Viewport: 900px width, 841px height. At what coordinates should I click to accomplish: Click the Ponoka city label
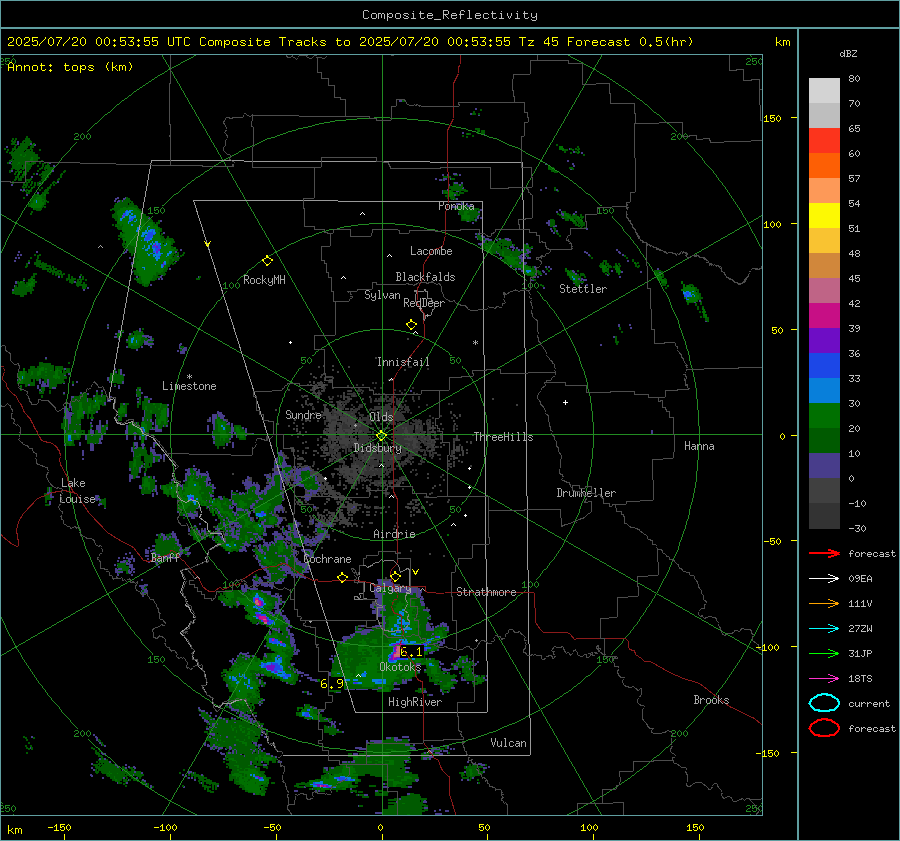[x=456, y=206]
